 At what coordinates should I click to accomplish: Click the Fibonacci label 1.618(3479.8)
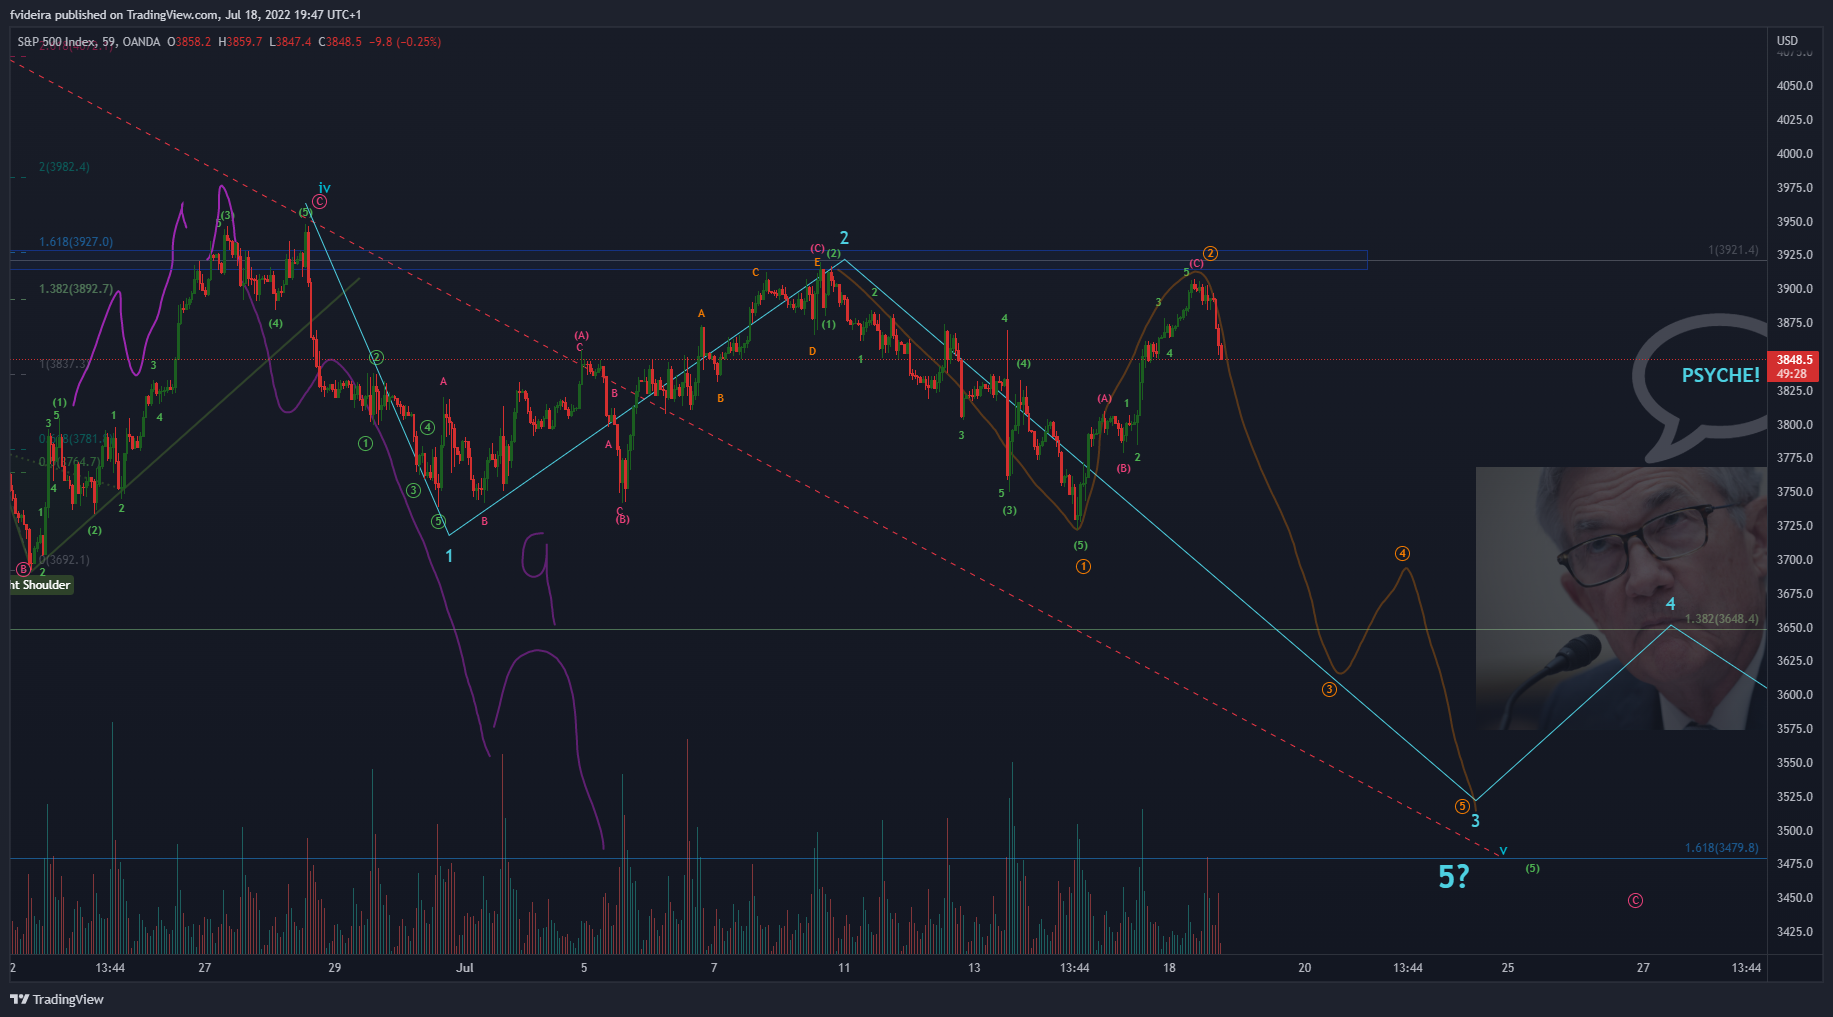point(1721,848)
